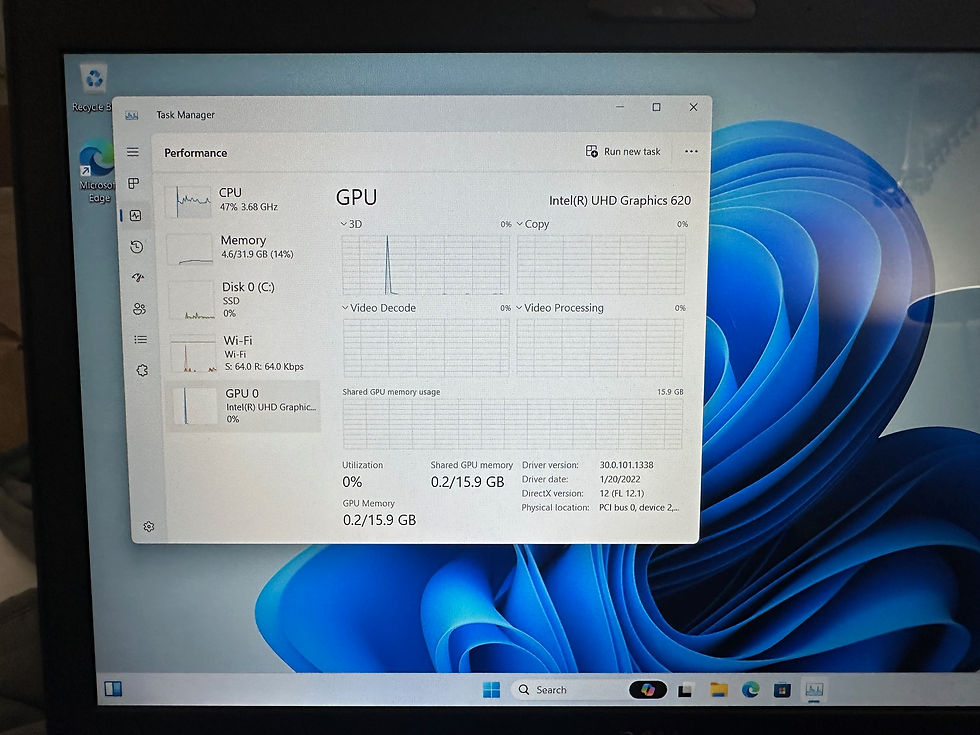Click the Wi-Fi mini graph thumbnail

pyautogui.click(x=194, y=353)
